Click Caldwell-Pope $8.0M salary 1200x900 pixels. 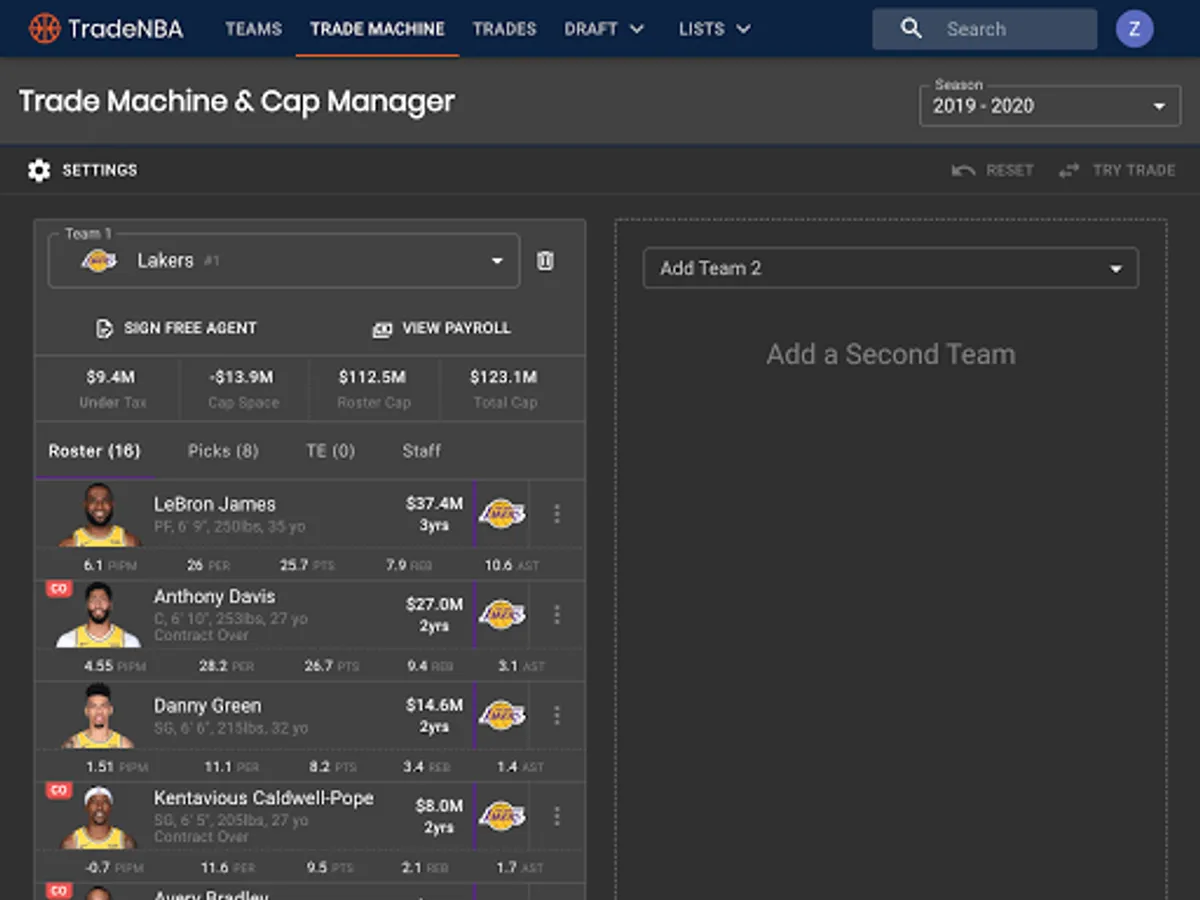click(x=440, y=806)
